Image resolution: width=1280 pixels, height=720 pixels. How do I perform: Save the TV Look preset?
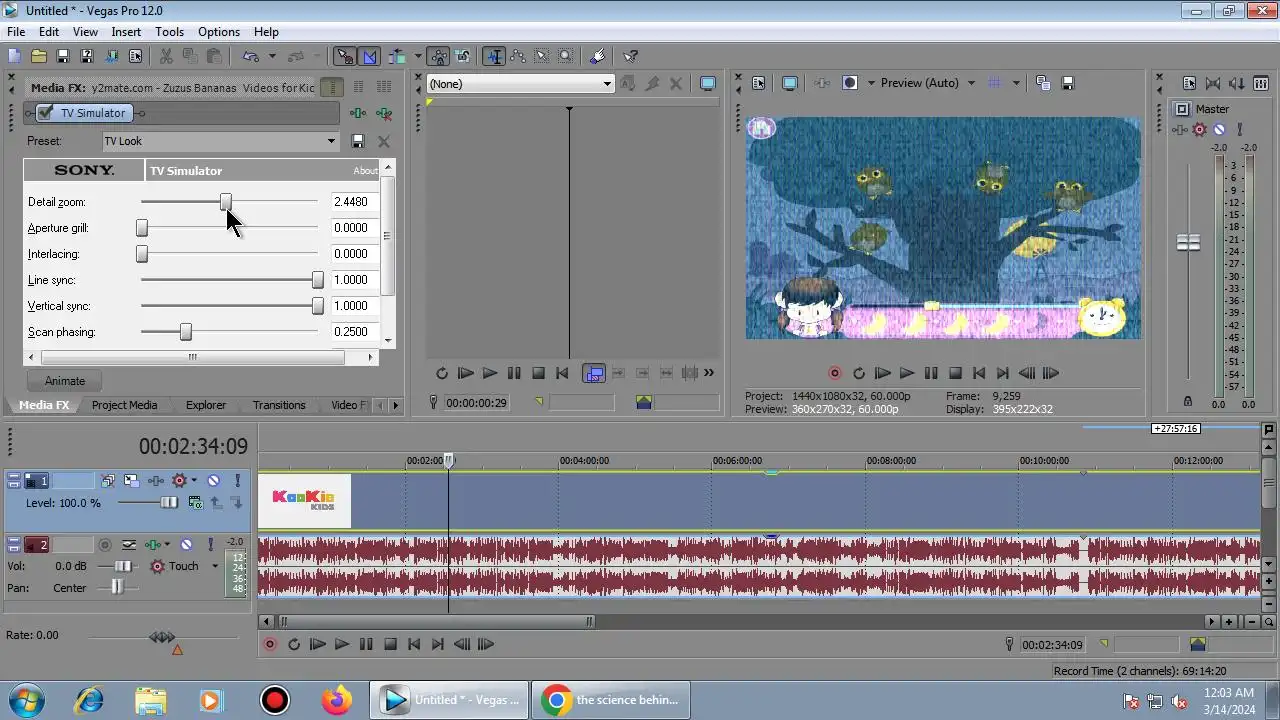pyautogui.click(x=358, y=141)
